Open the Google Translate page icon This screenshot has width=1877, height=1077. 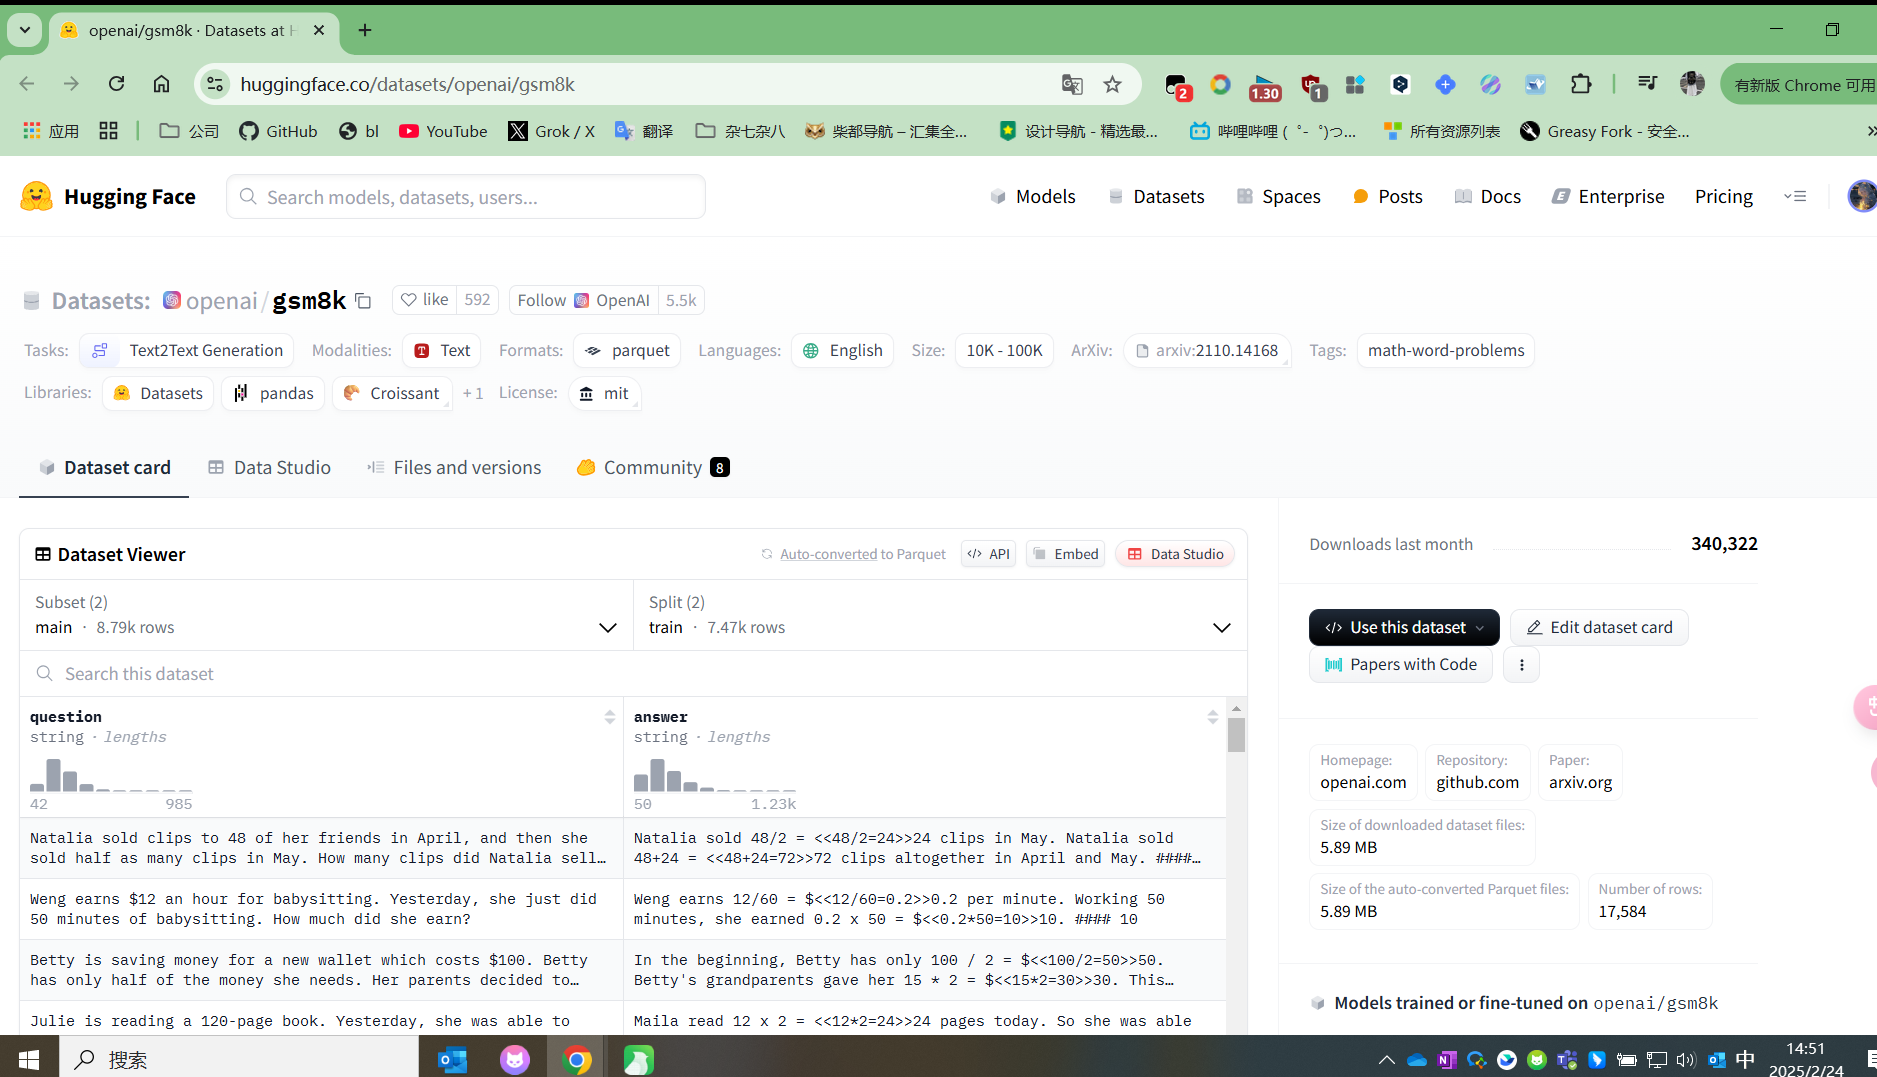[1072, 85]
